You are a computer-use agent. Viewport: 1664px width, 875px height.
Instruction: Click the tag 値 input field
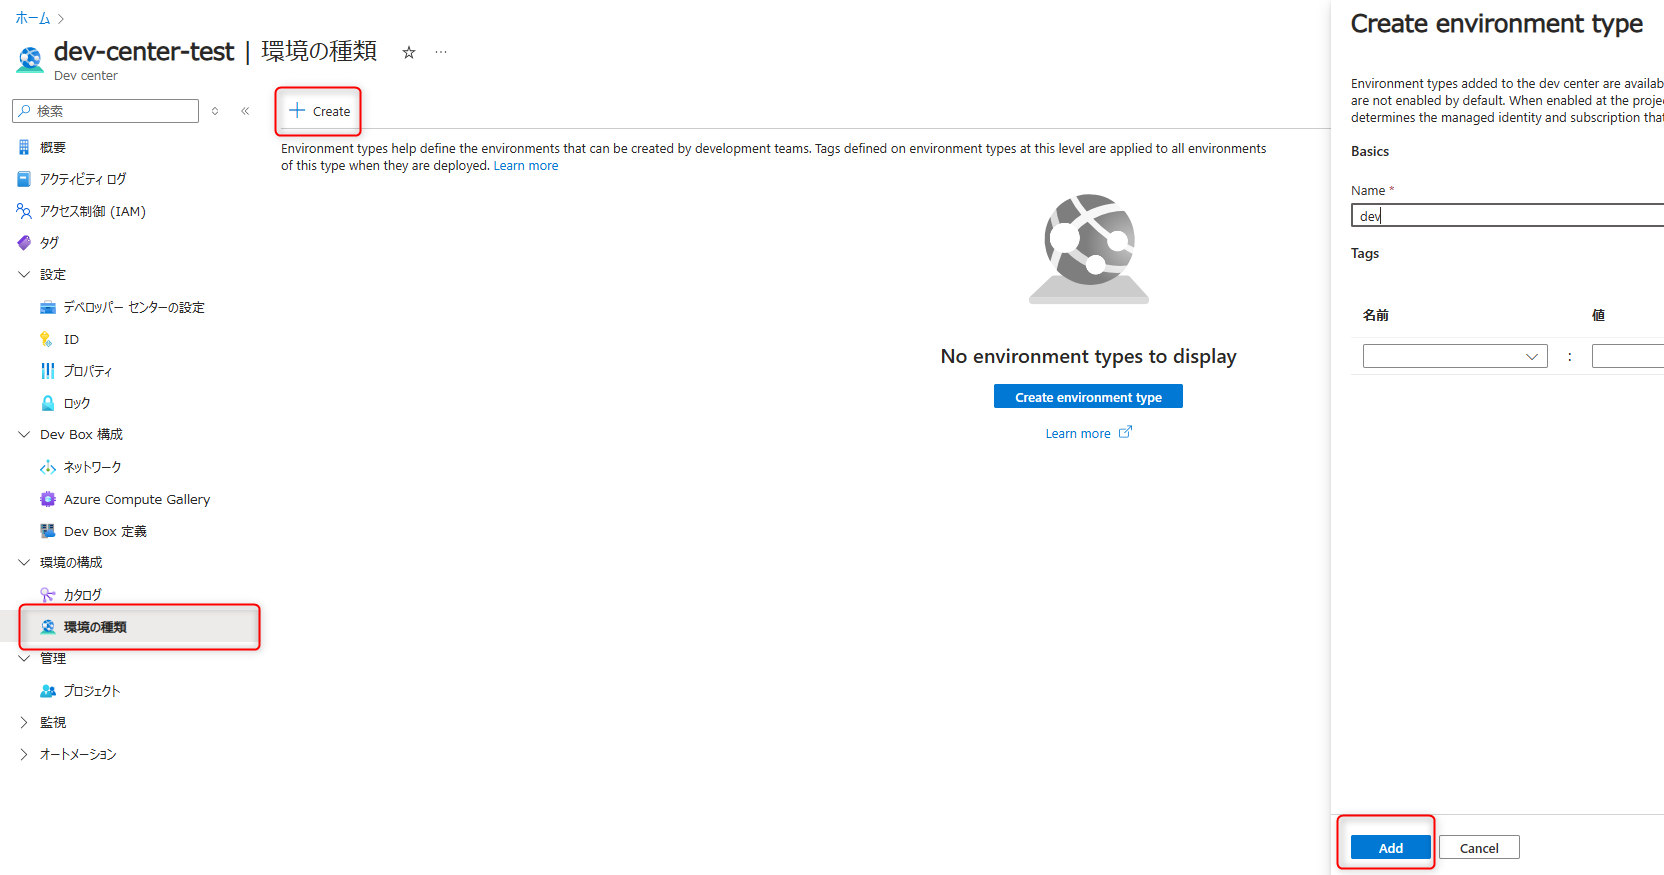click(1628, 356)
